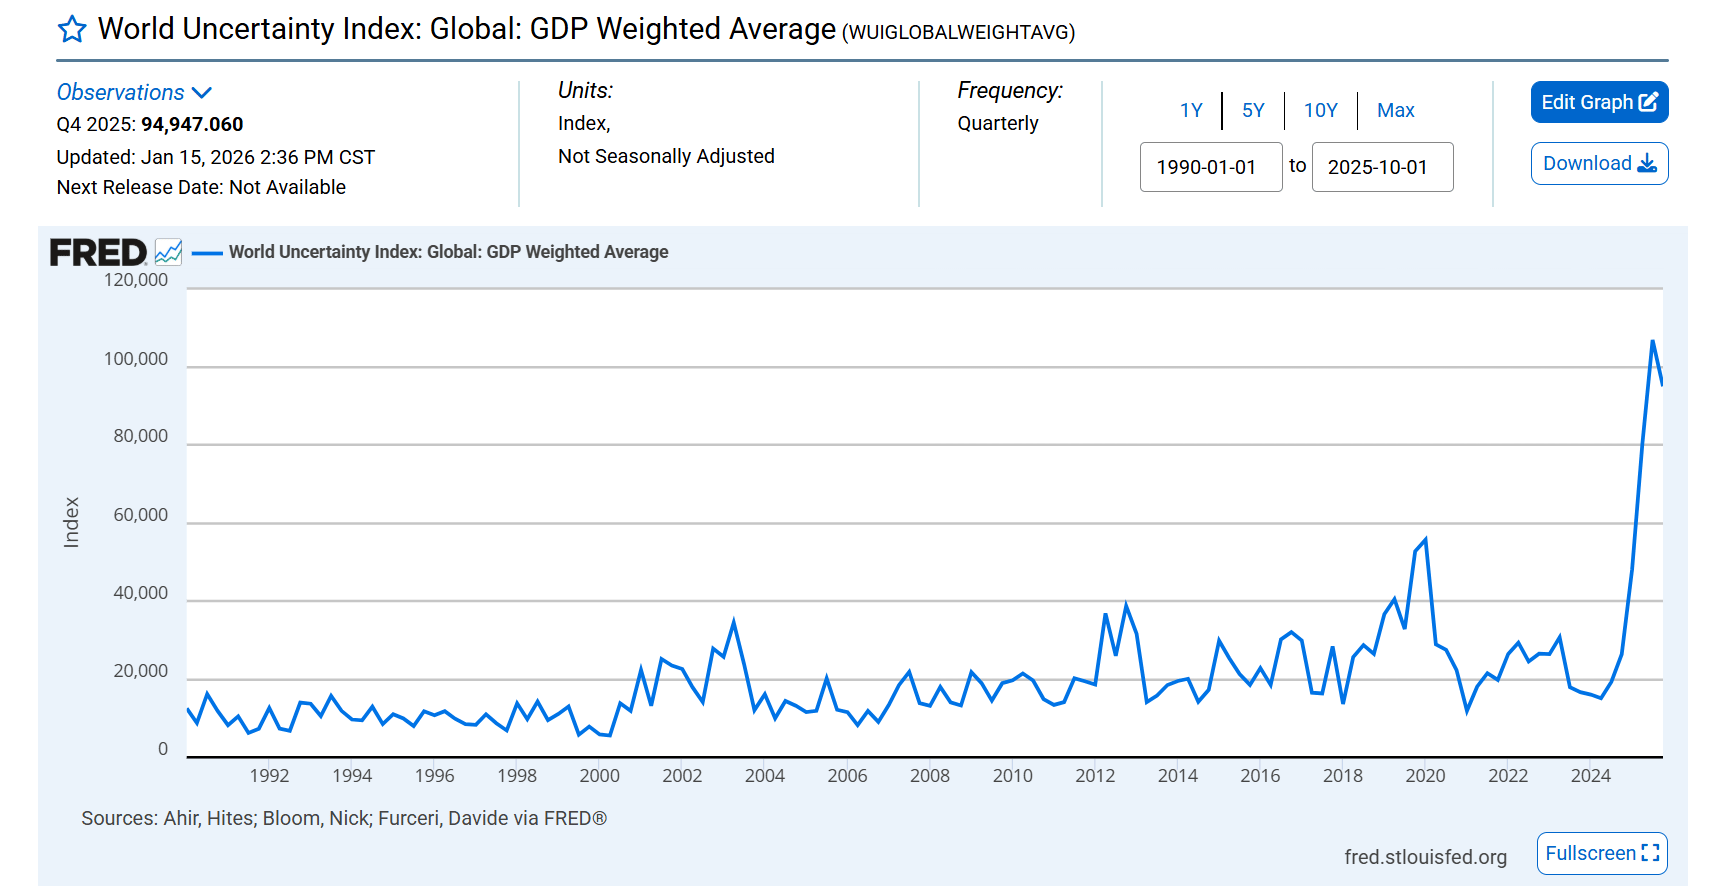This screenshot has height=886, width=1716.
Task: Click the start date field 1990-01-01
Action: click(1210, 167)
